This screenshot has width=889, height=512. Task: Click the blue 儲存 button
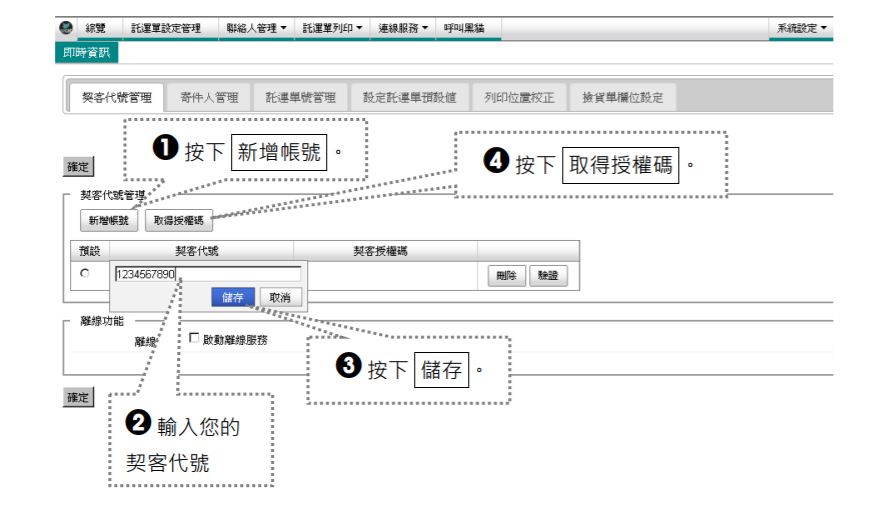tap(232, 297)
